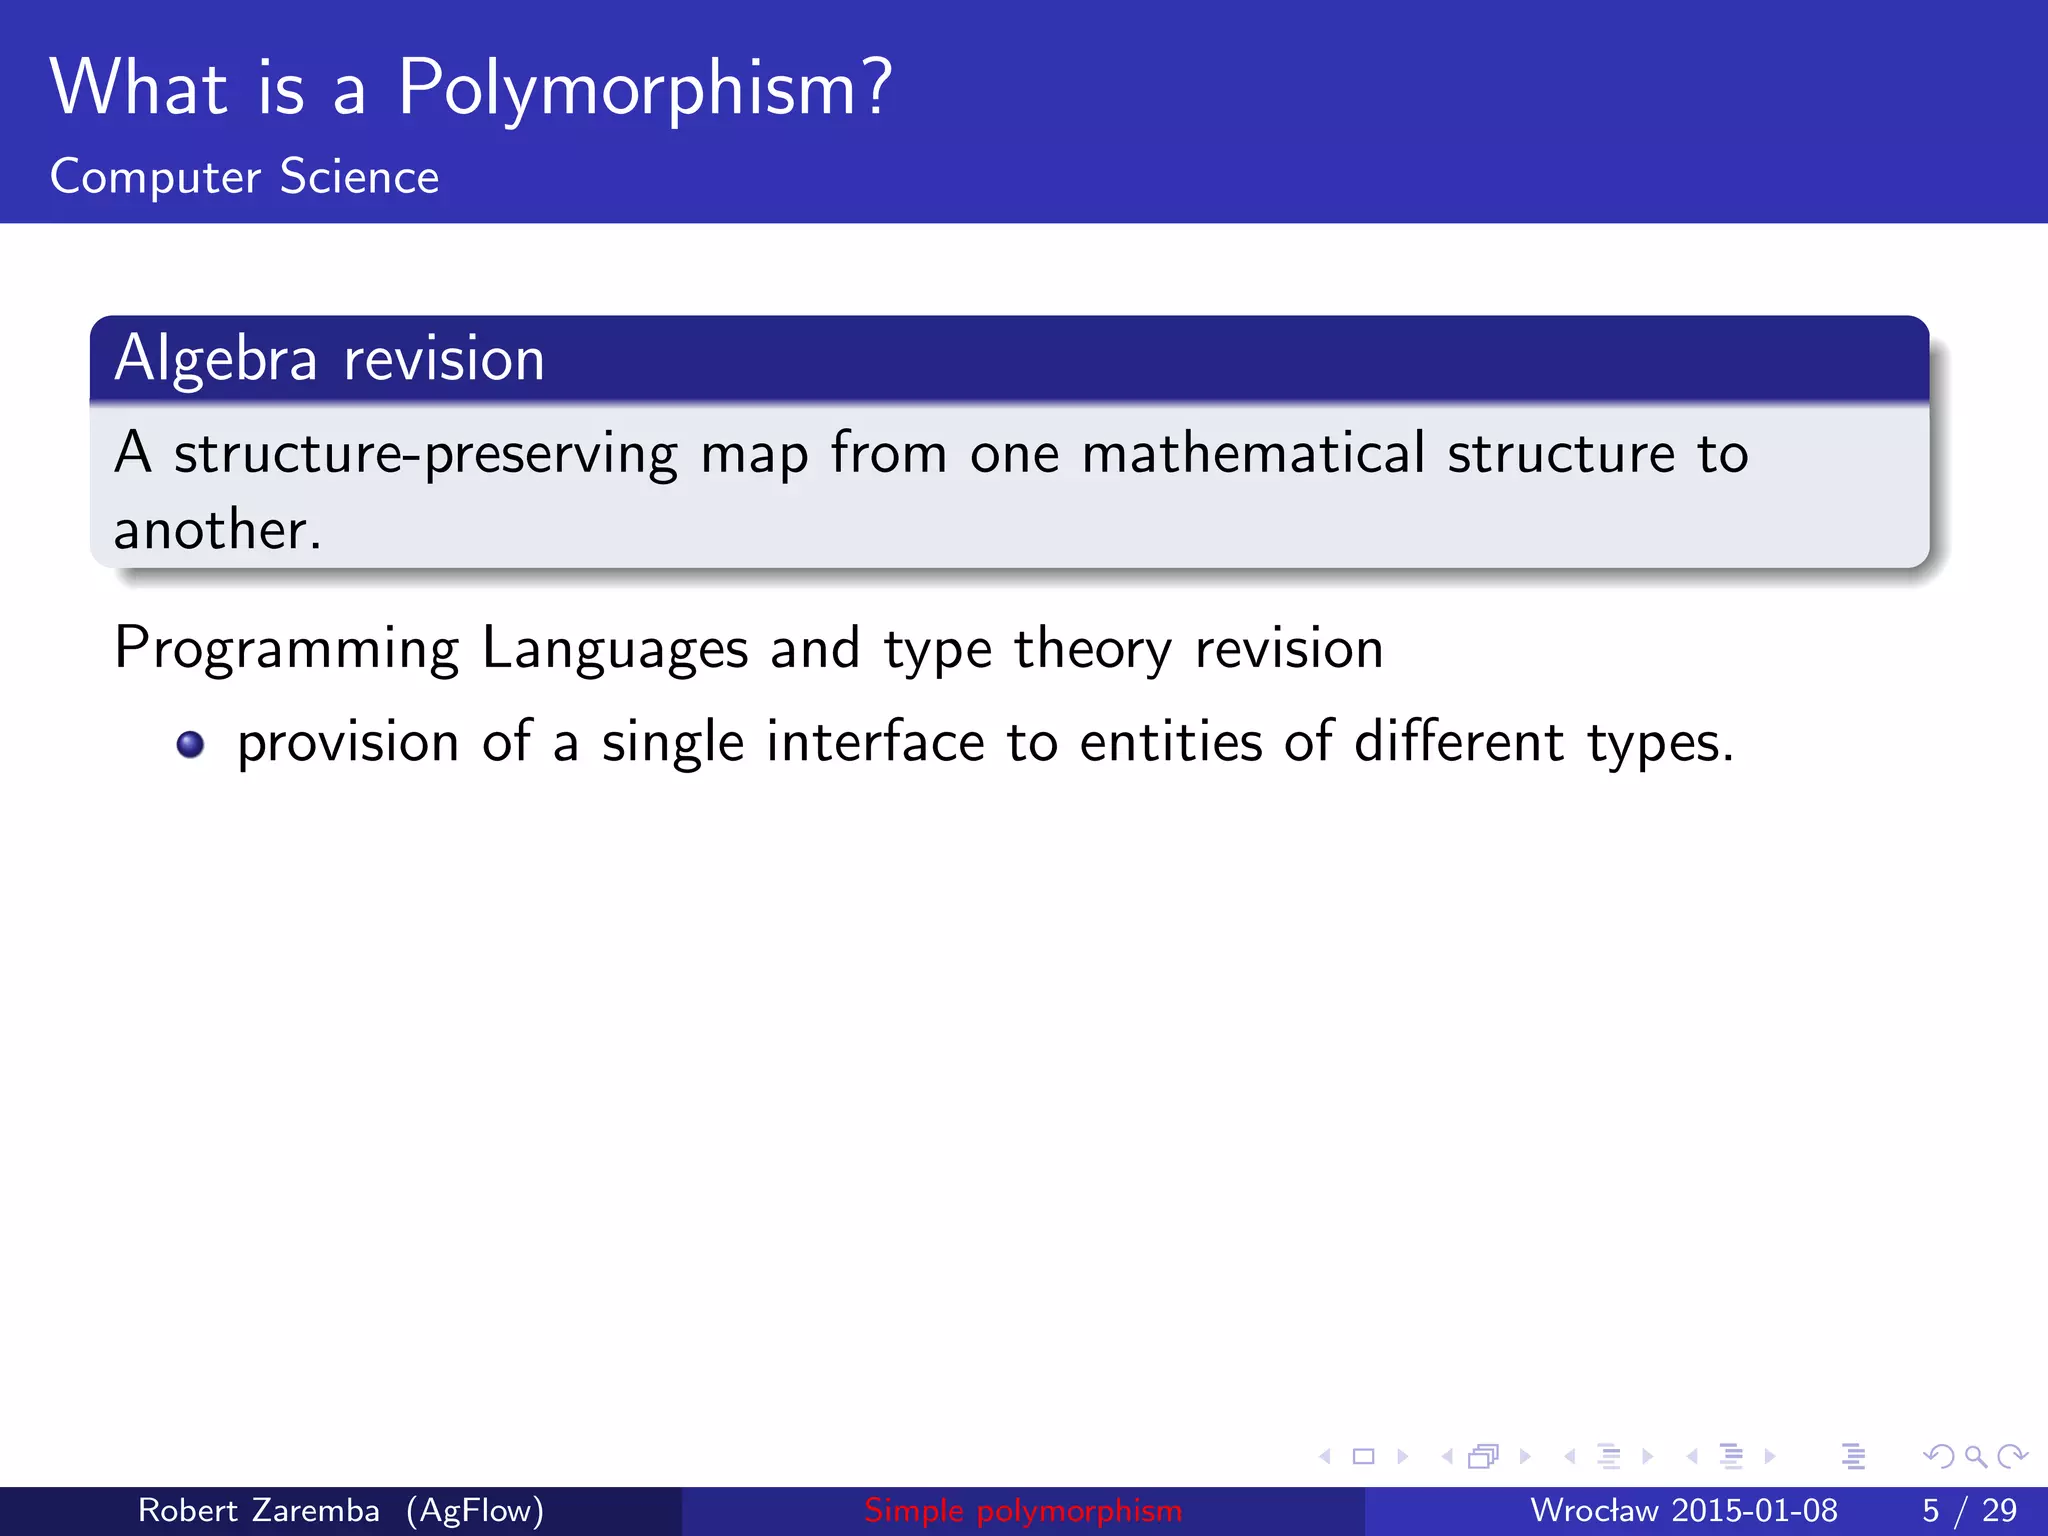
Task: Go to next frame using arrow right of stacked-frames icon
Action: 1525,1457
